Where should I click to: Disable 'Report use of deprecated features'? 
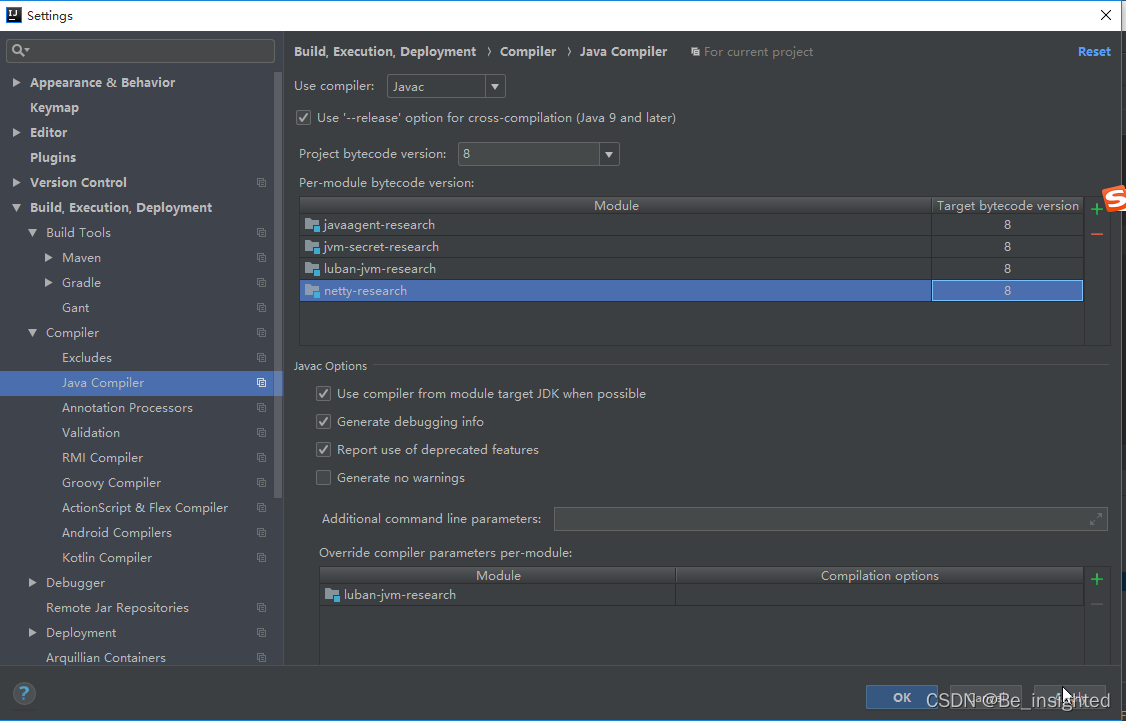coord(323,449)
